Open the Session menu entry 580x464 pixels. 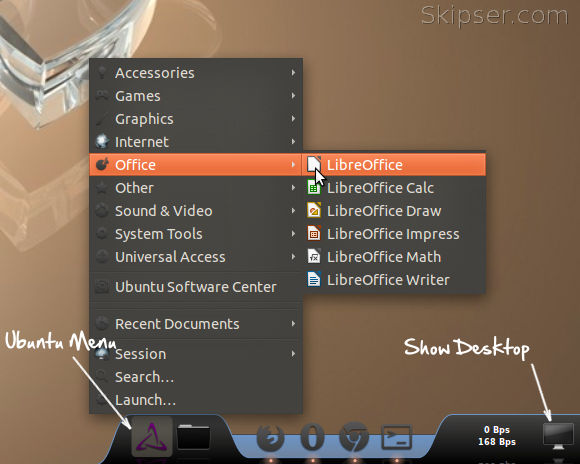click(x=196, y=354)
